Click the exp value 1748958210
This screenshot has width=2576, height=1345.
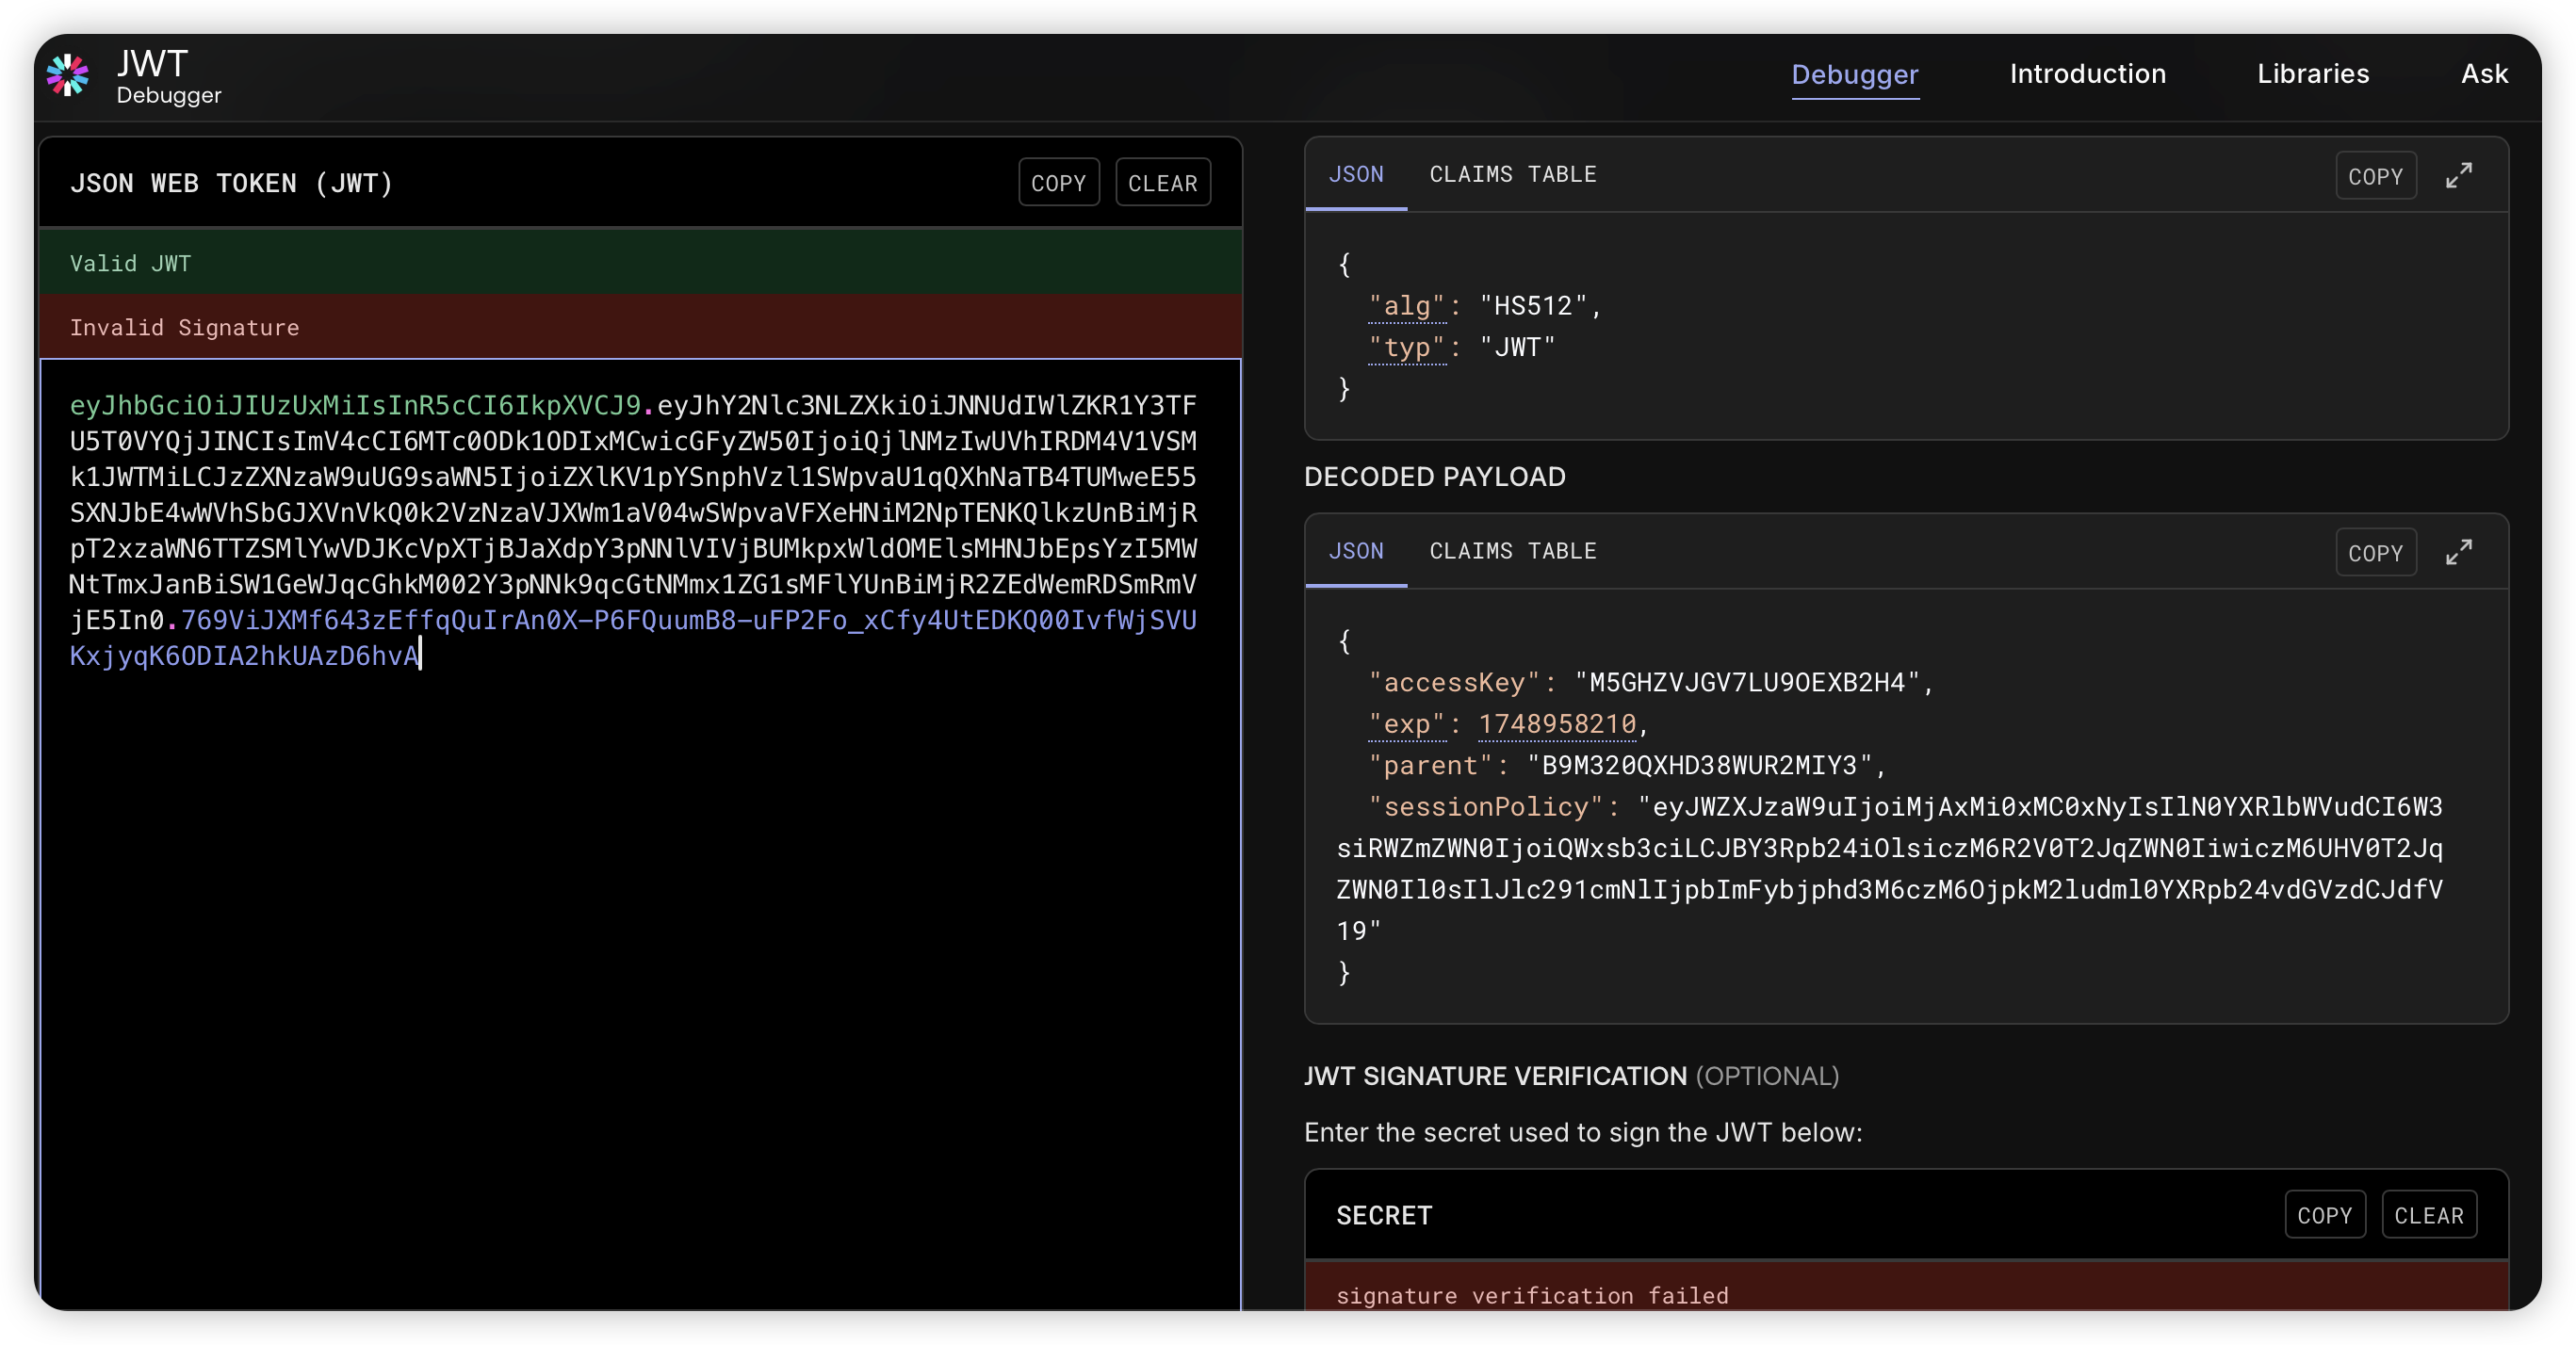1557,724
